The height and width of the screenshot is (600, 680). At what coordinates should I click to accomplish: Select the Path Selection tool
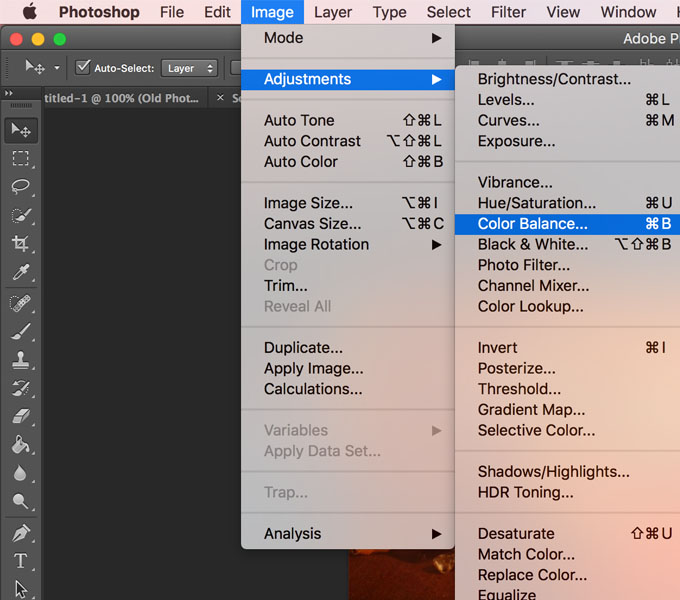point(20,589)
